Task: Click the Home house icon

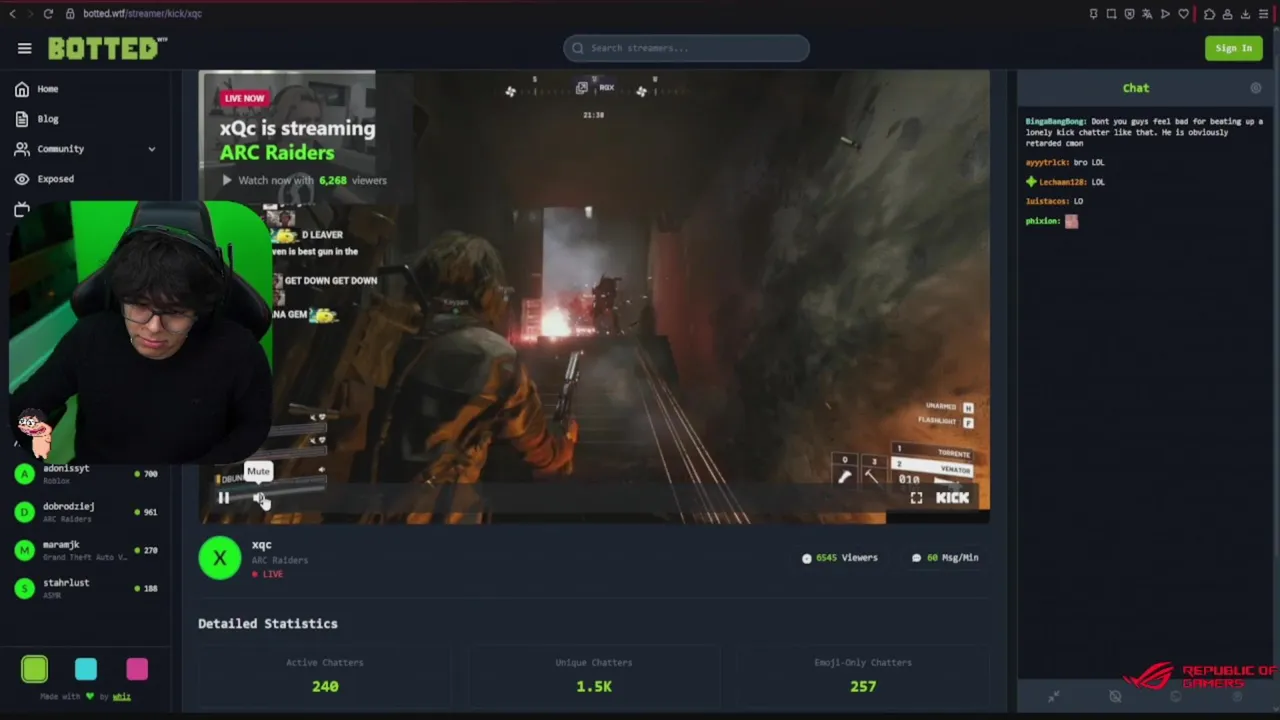Action: [x=22, y=89]
